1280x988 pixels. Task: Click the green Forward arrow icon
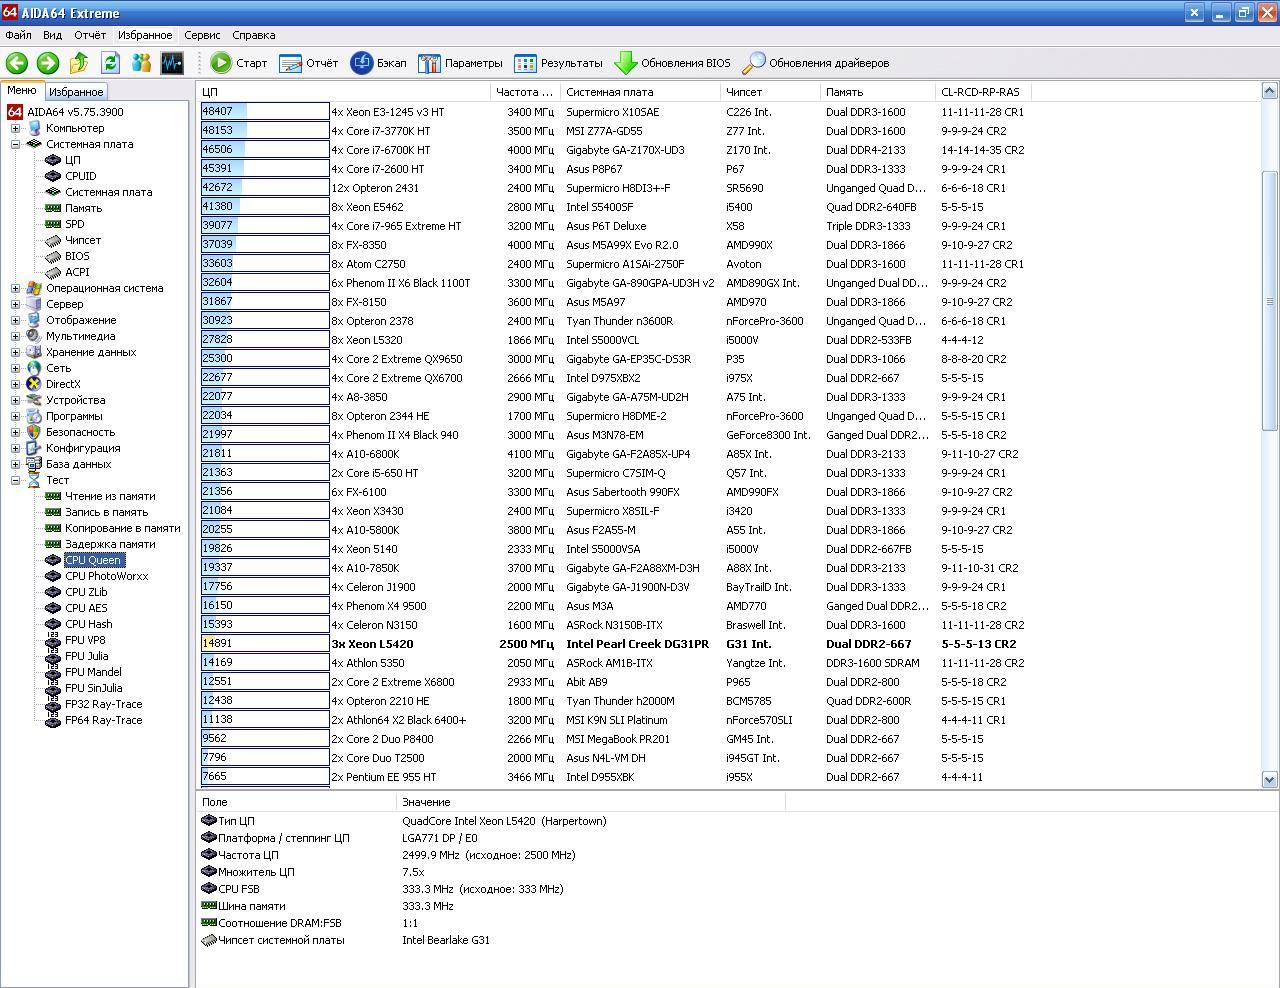tap(48, 63)
